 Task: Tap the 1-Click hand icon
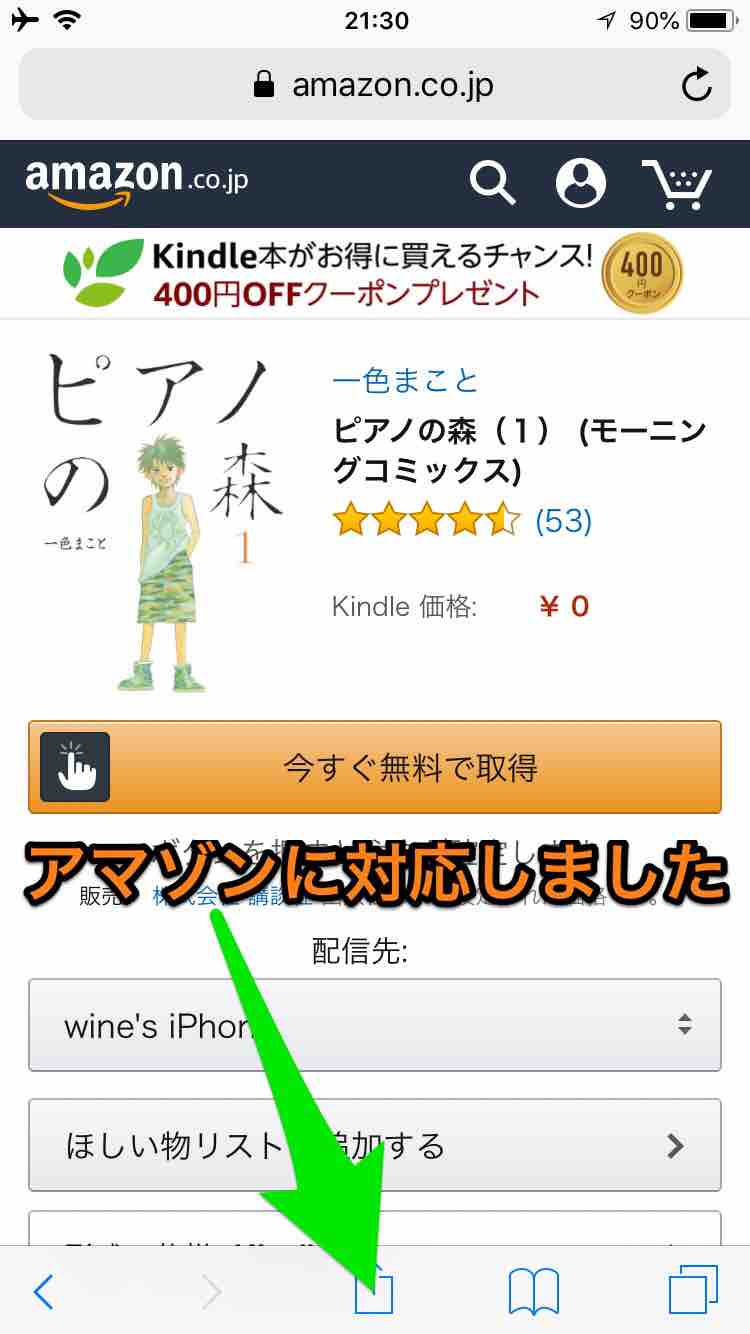[x=75, y=767]
